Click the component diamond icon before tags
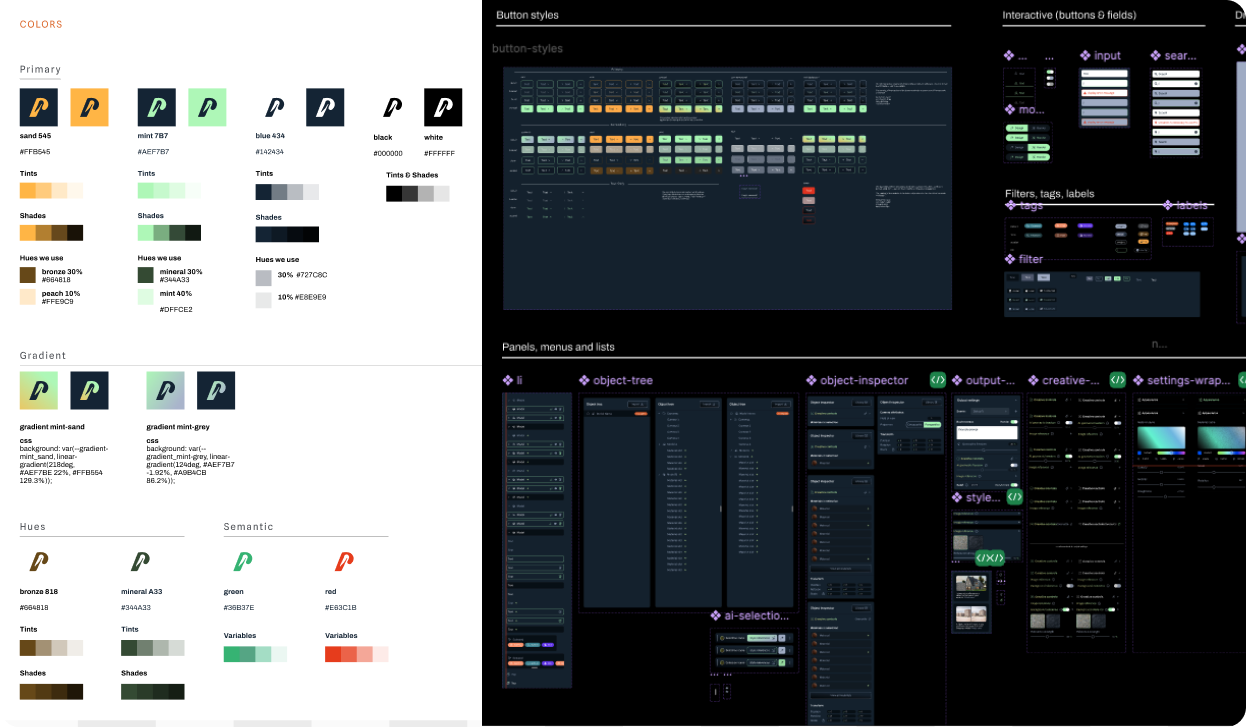 click(1011, 204)
